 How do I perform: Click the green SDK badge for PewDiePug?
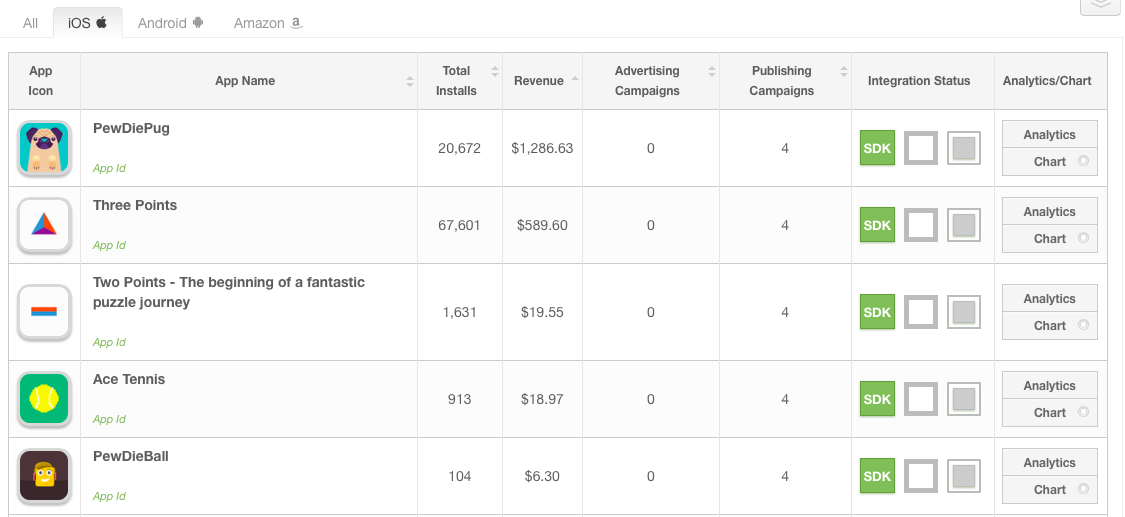pyautogui.click(x=877, y=149)
